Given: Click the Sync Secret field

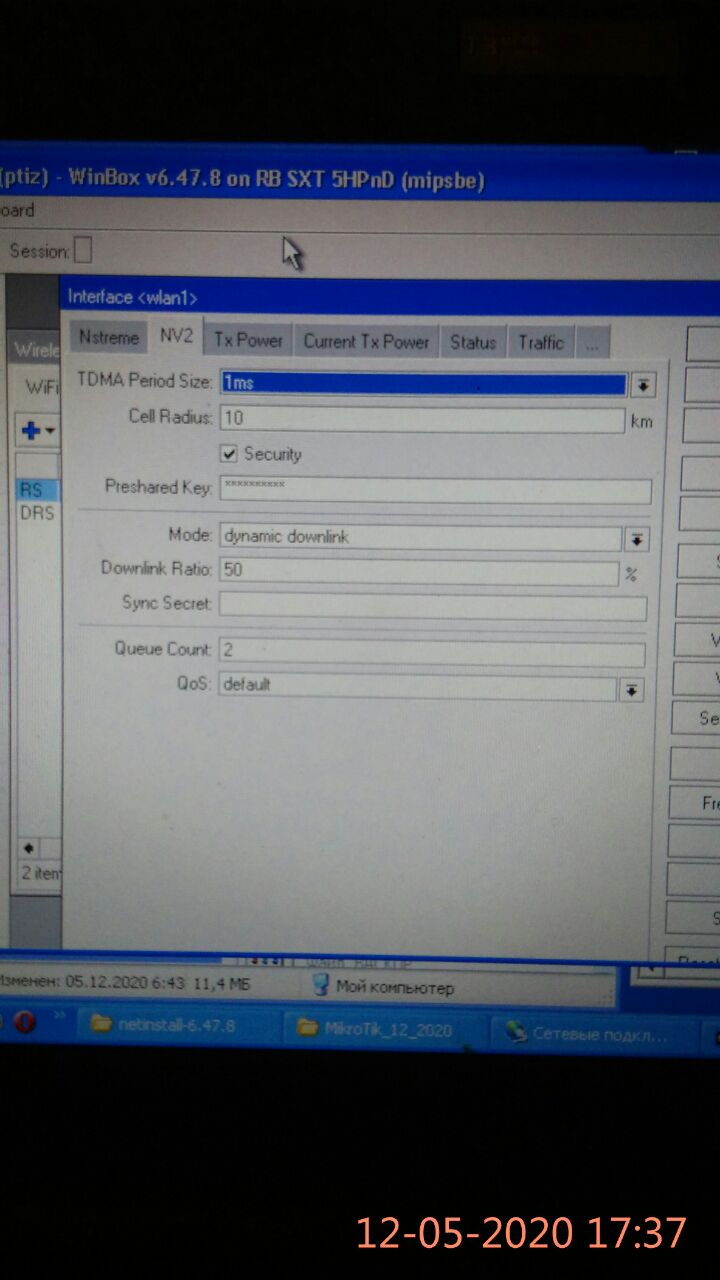Looking at the screenshot, I should coord(433,607).
